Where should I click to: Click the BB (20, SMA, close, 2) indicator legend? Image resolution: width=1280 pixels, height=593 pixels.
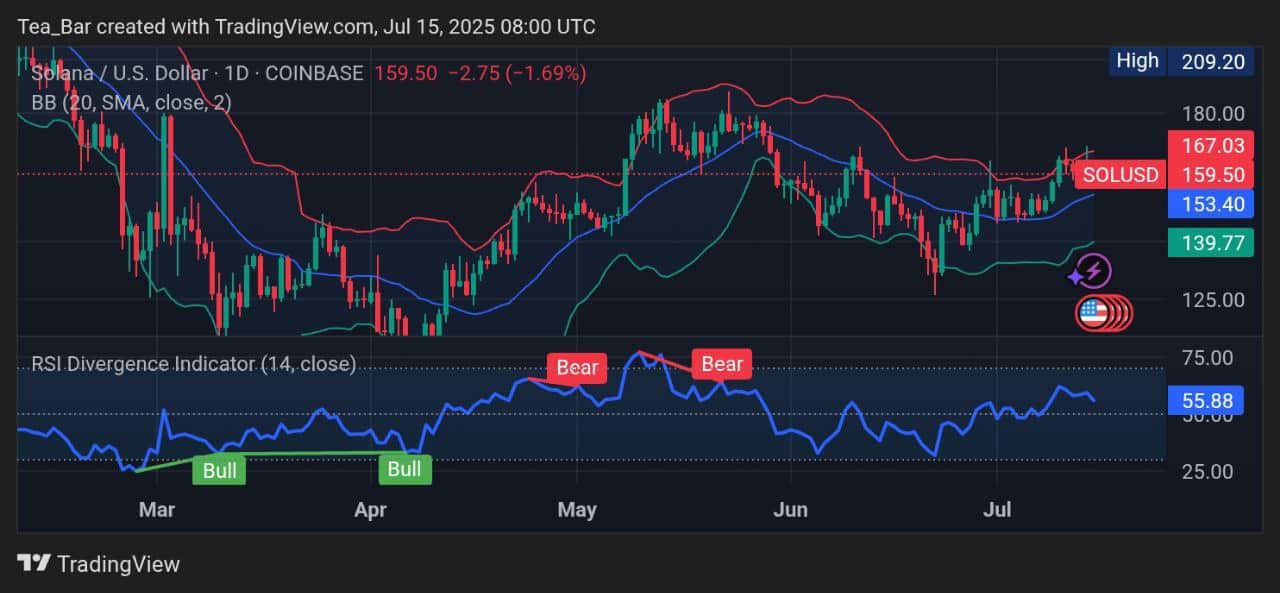coord(132,102)
